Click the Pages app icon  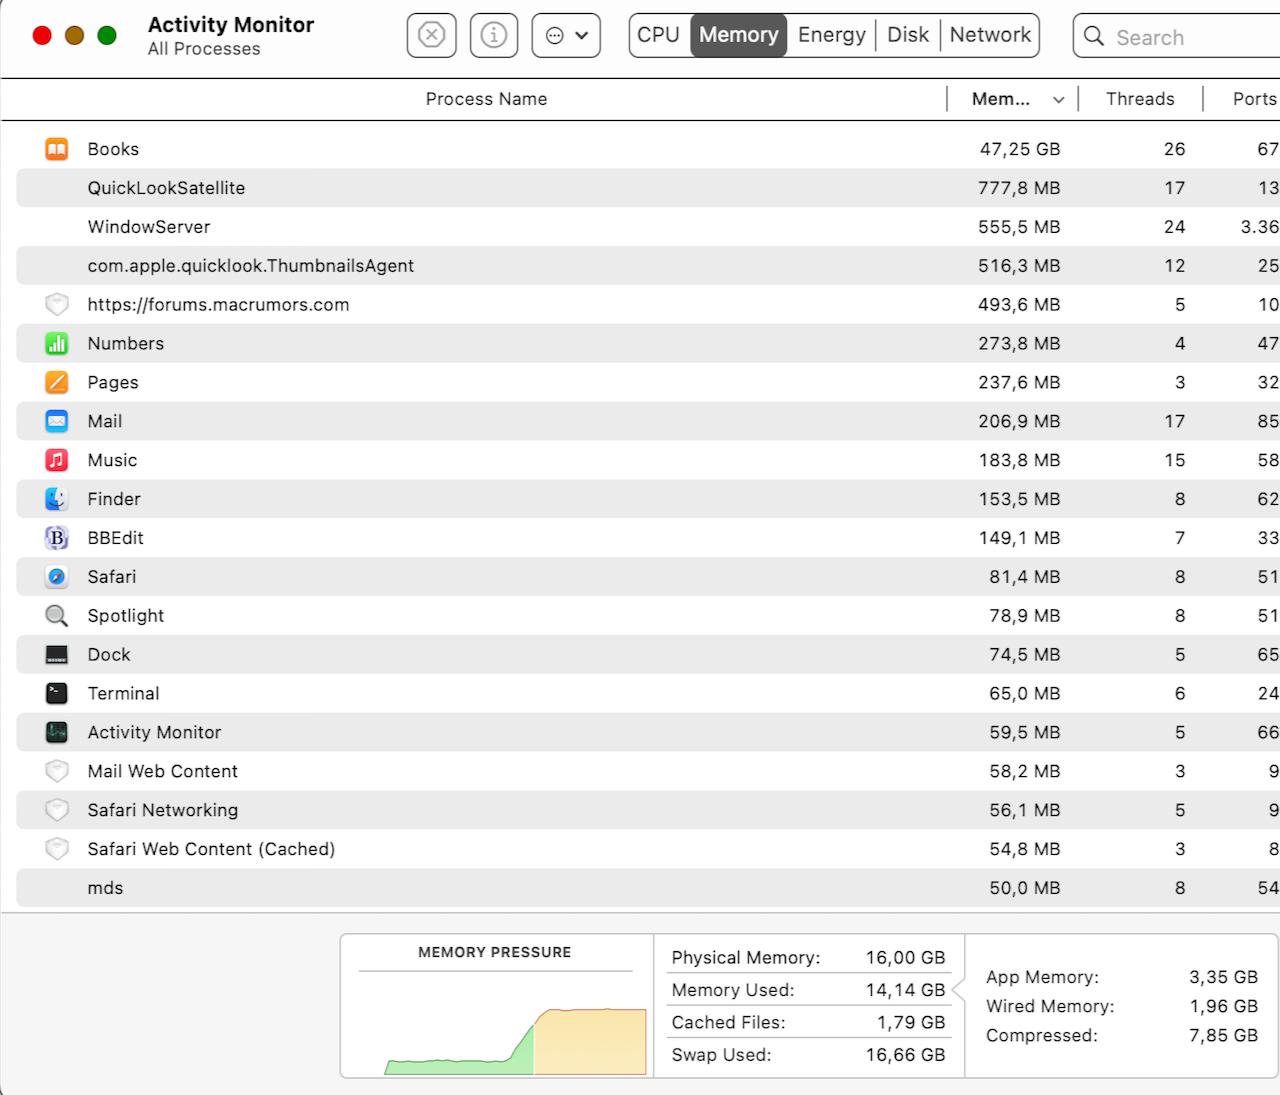pyautogui.click(x=57, y=382)
